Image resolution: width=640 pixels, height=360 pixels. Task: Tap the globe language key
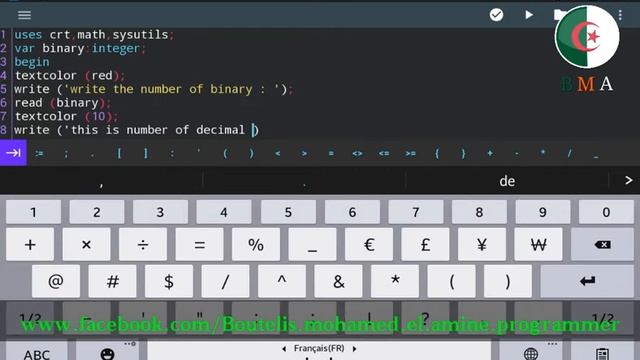click(x=531, y=352)
